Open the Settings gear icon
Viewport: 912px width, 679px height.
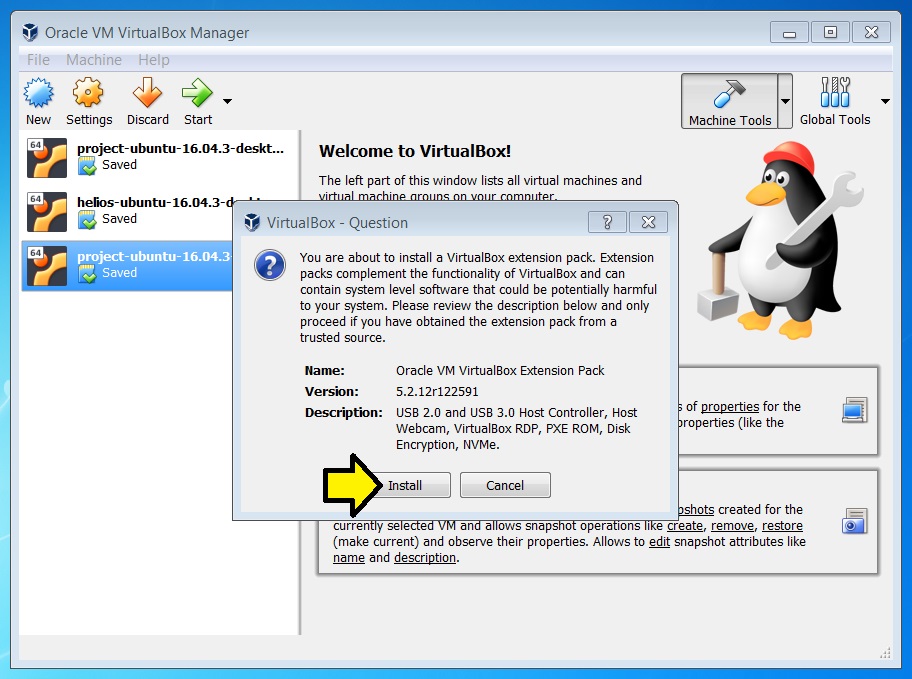click(x=88, y=93)
